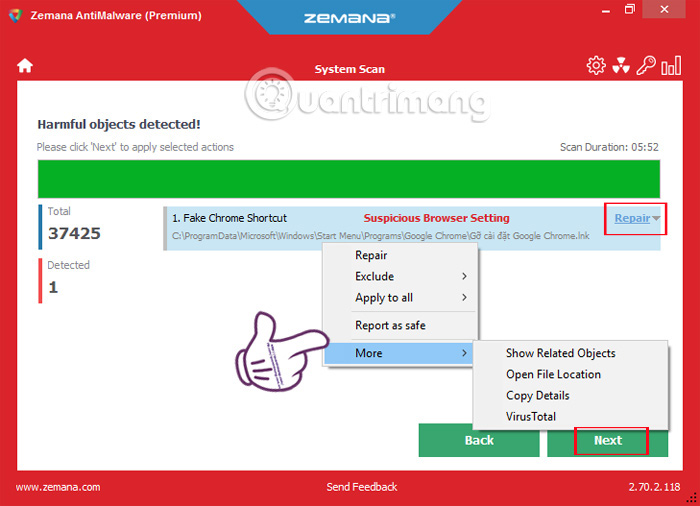
Task: Choose Repair from the context menu
Action: (400, 255)
